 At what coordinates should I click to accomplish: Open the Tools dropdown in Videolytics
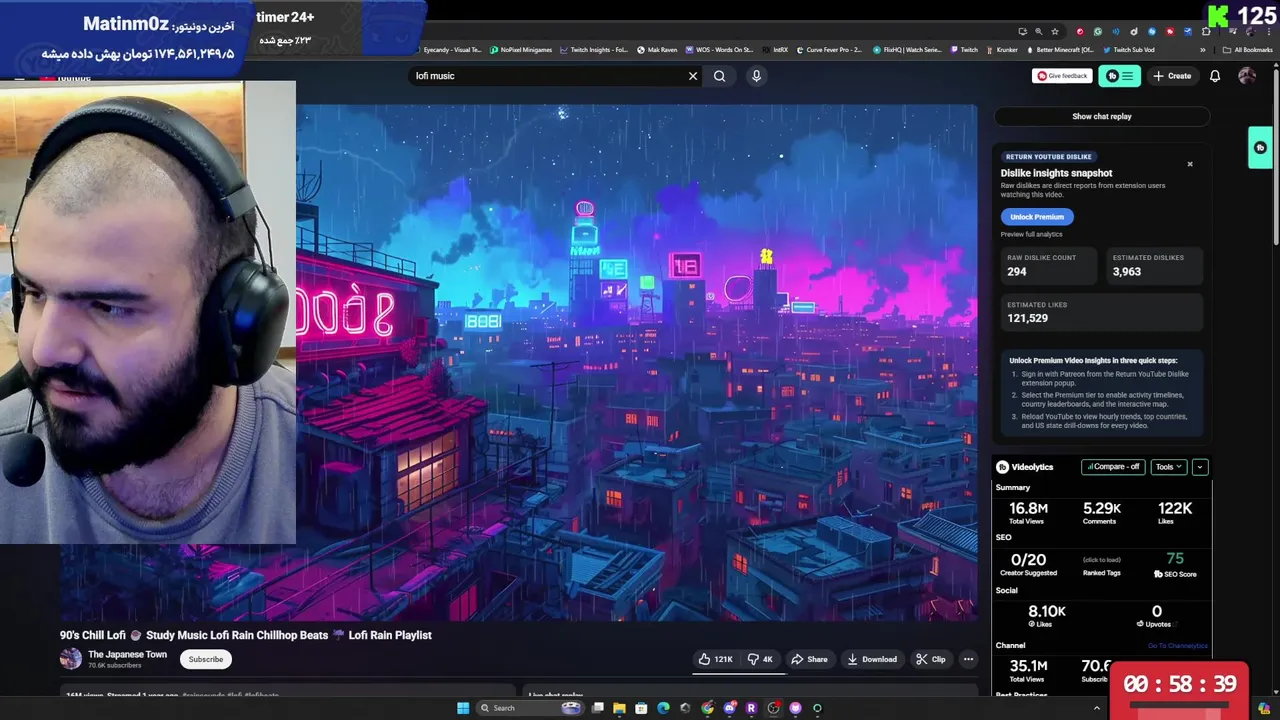click(x=1168, y=467)
